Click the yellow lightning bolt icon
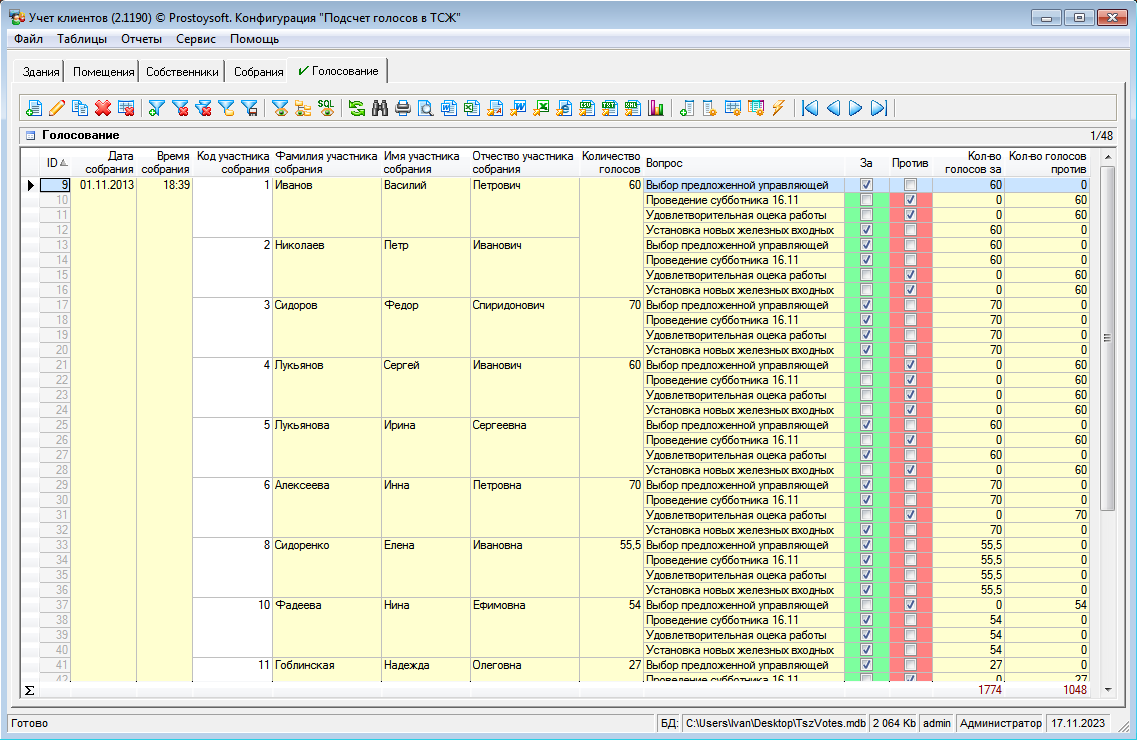1137x740 pixels. point(778,108)
